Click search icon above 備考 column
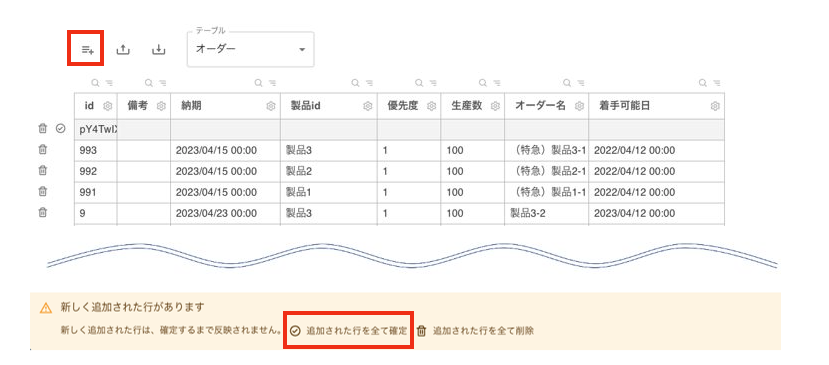Image resolution: width=829 pixels, height=365 pixels. (x=149, y=83)
